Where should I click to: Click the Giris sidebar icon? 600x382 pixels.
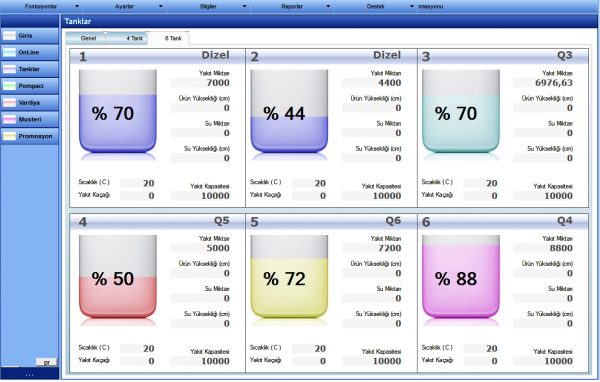(9, 36)
